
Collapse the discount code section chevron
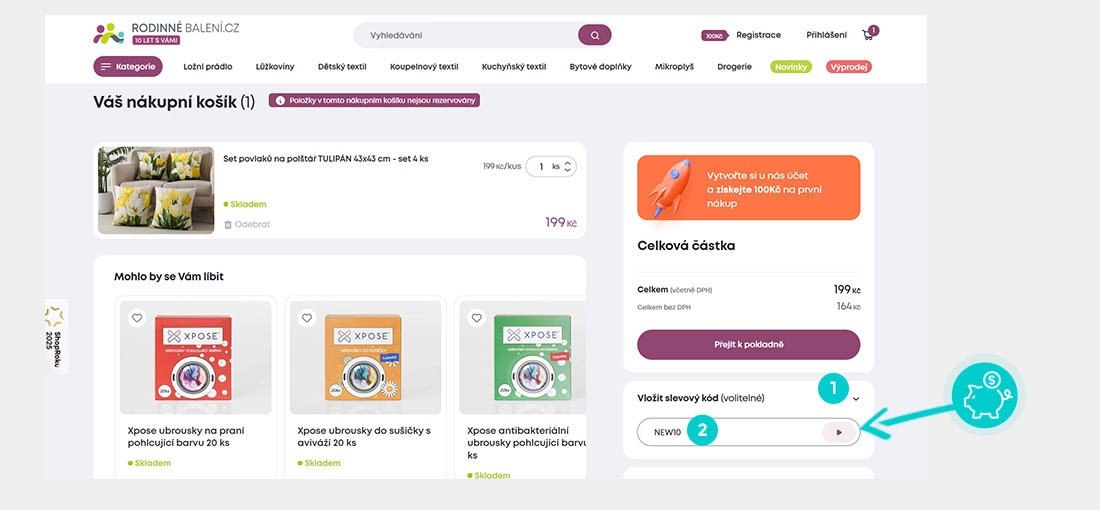tap(856, 399)
